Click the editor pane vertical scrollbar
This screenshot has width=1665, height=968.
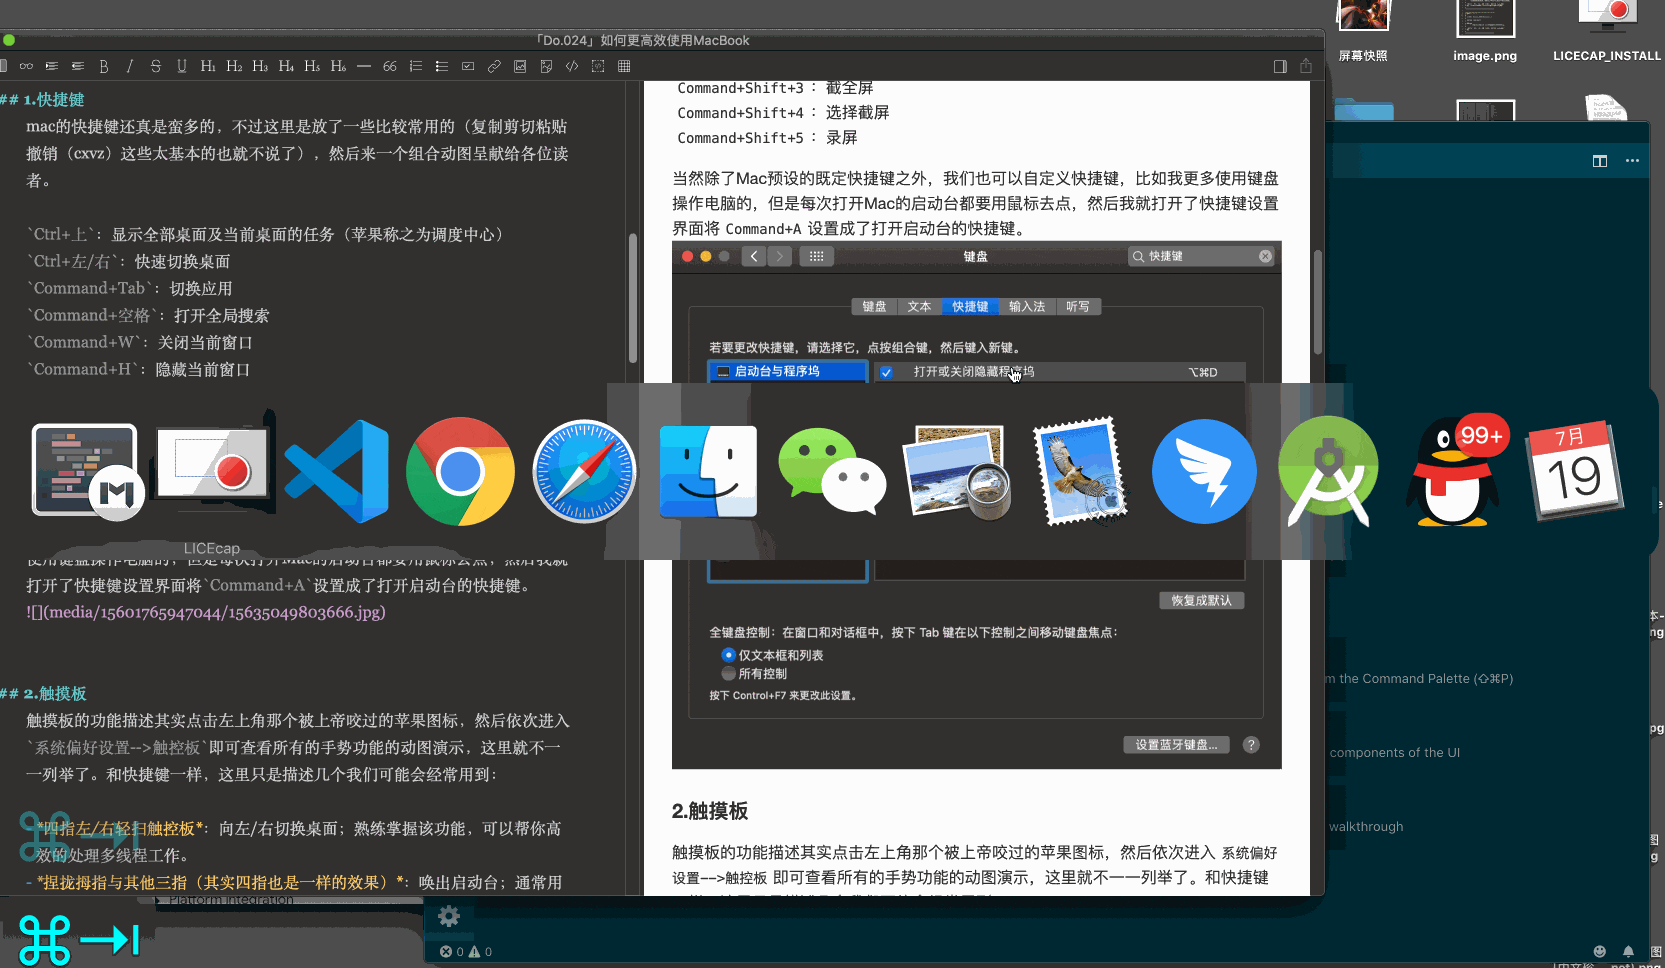(x=633, y=298)
